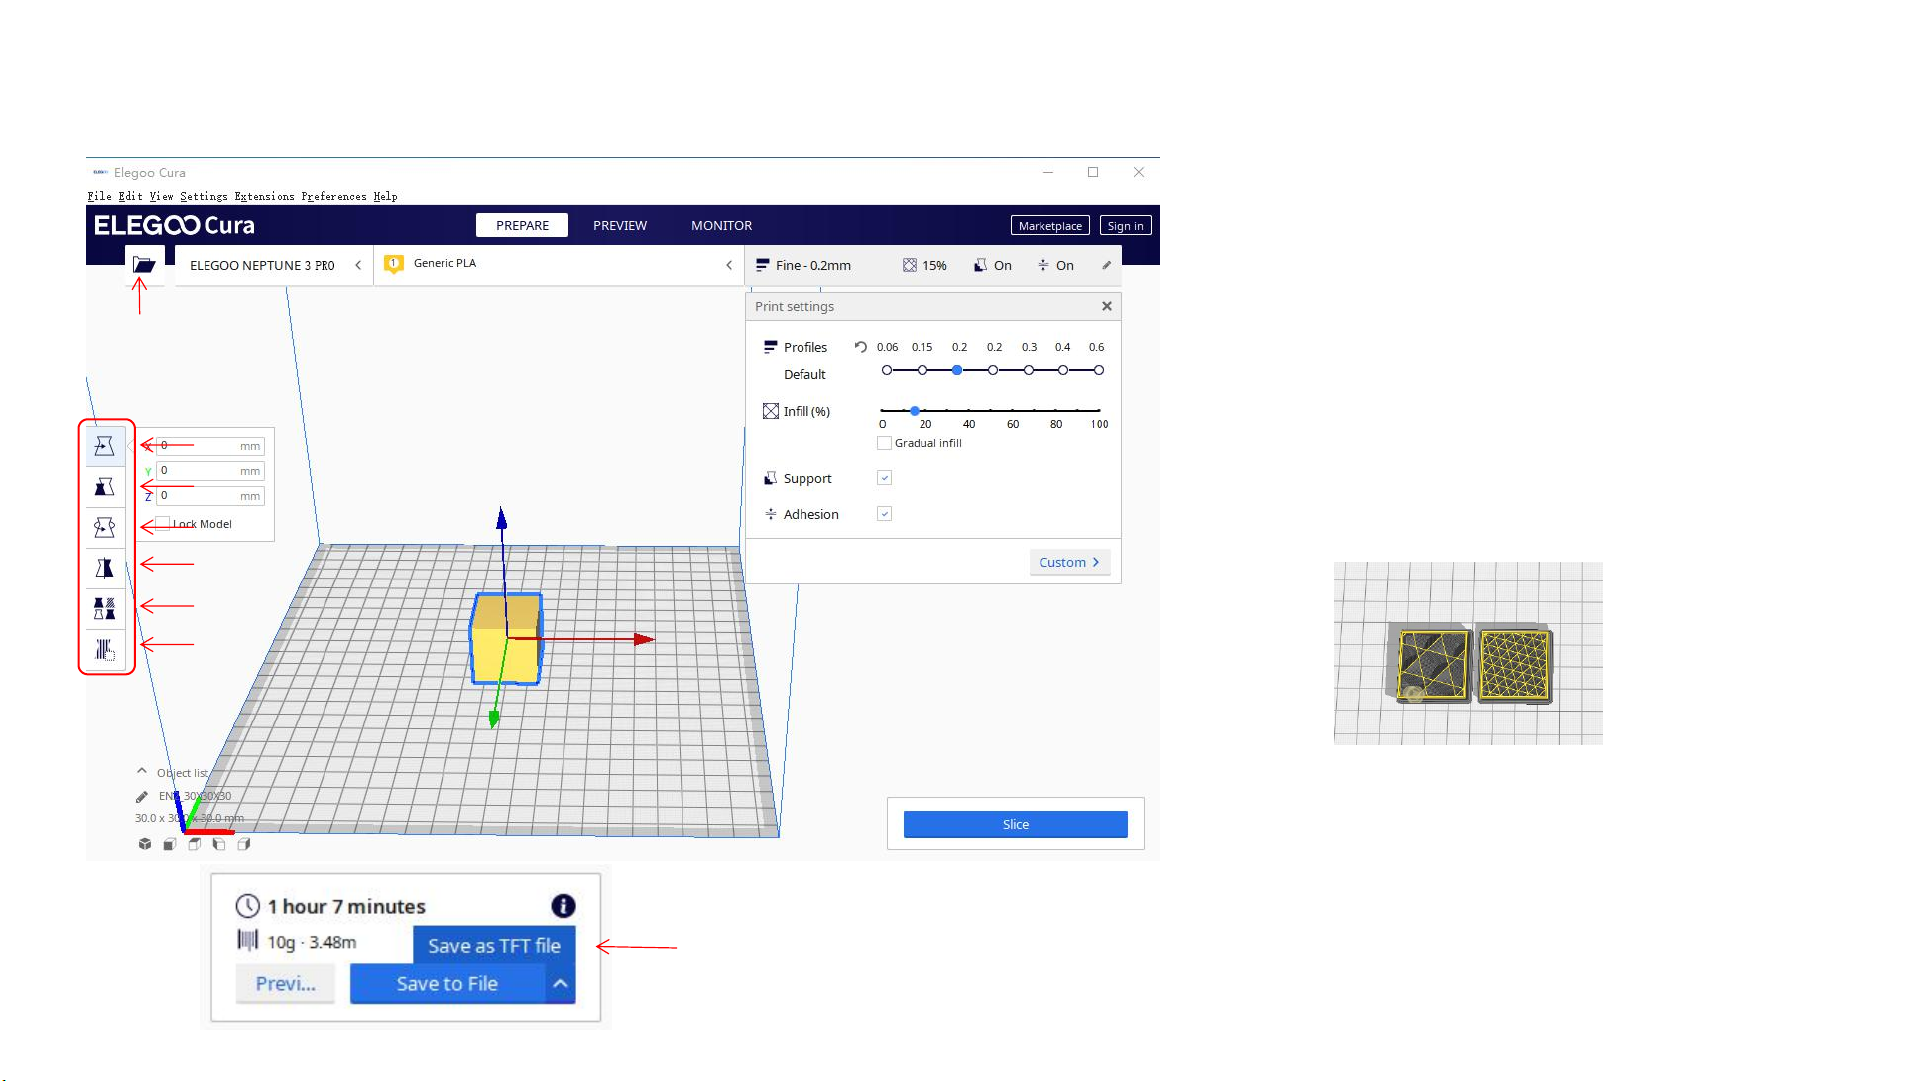Open the File menu

[x=99, y=196]
